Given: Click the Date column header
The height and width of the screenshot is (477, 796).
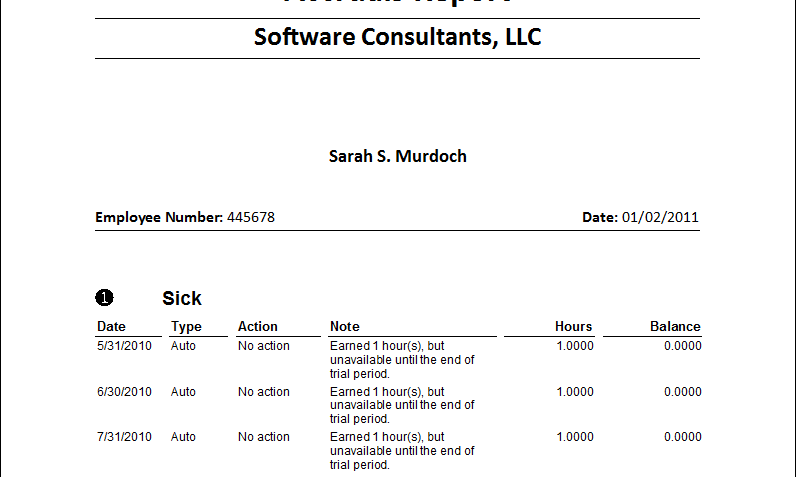Looking at the screenshot, I should [x=111, y=326].
